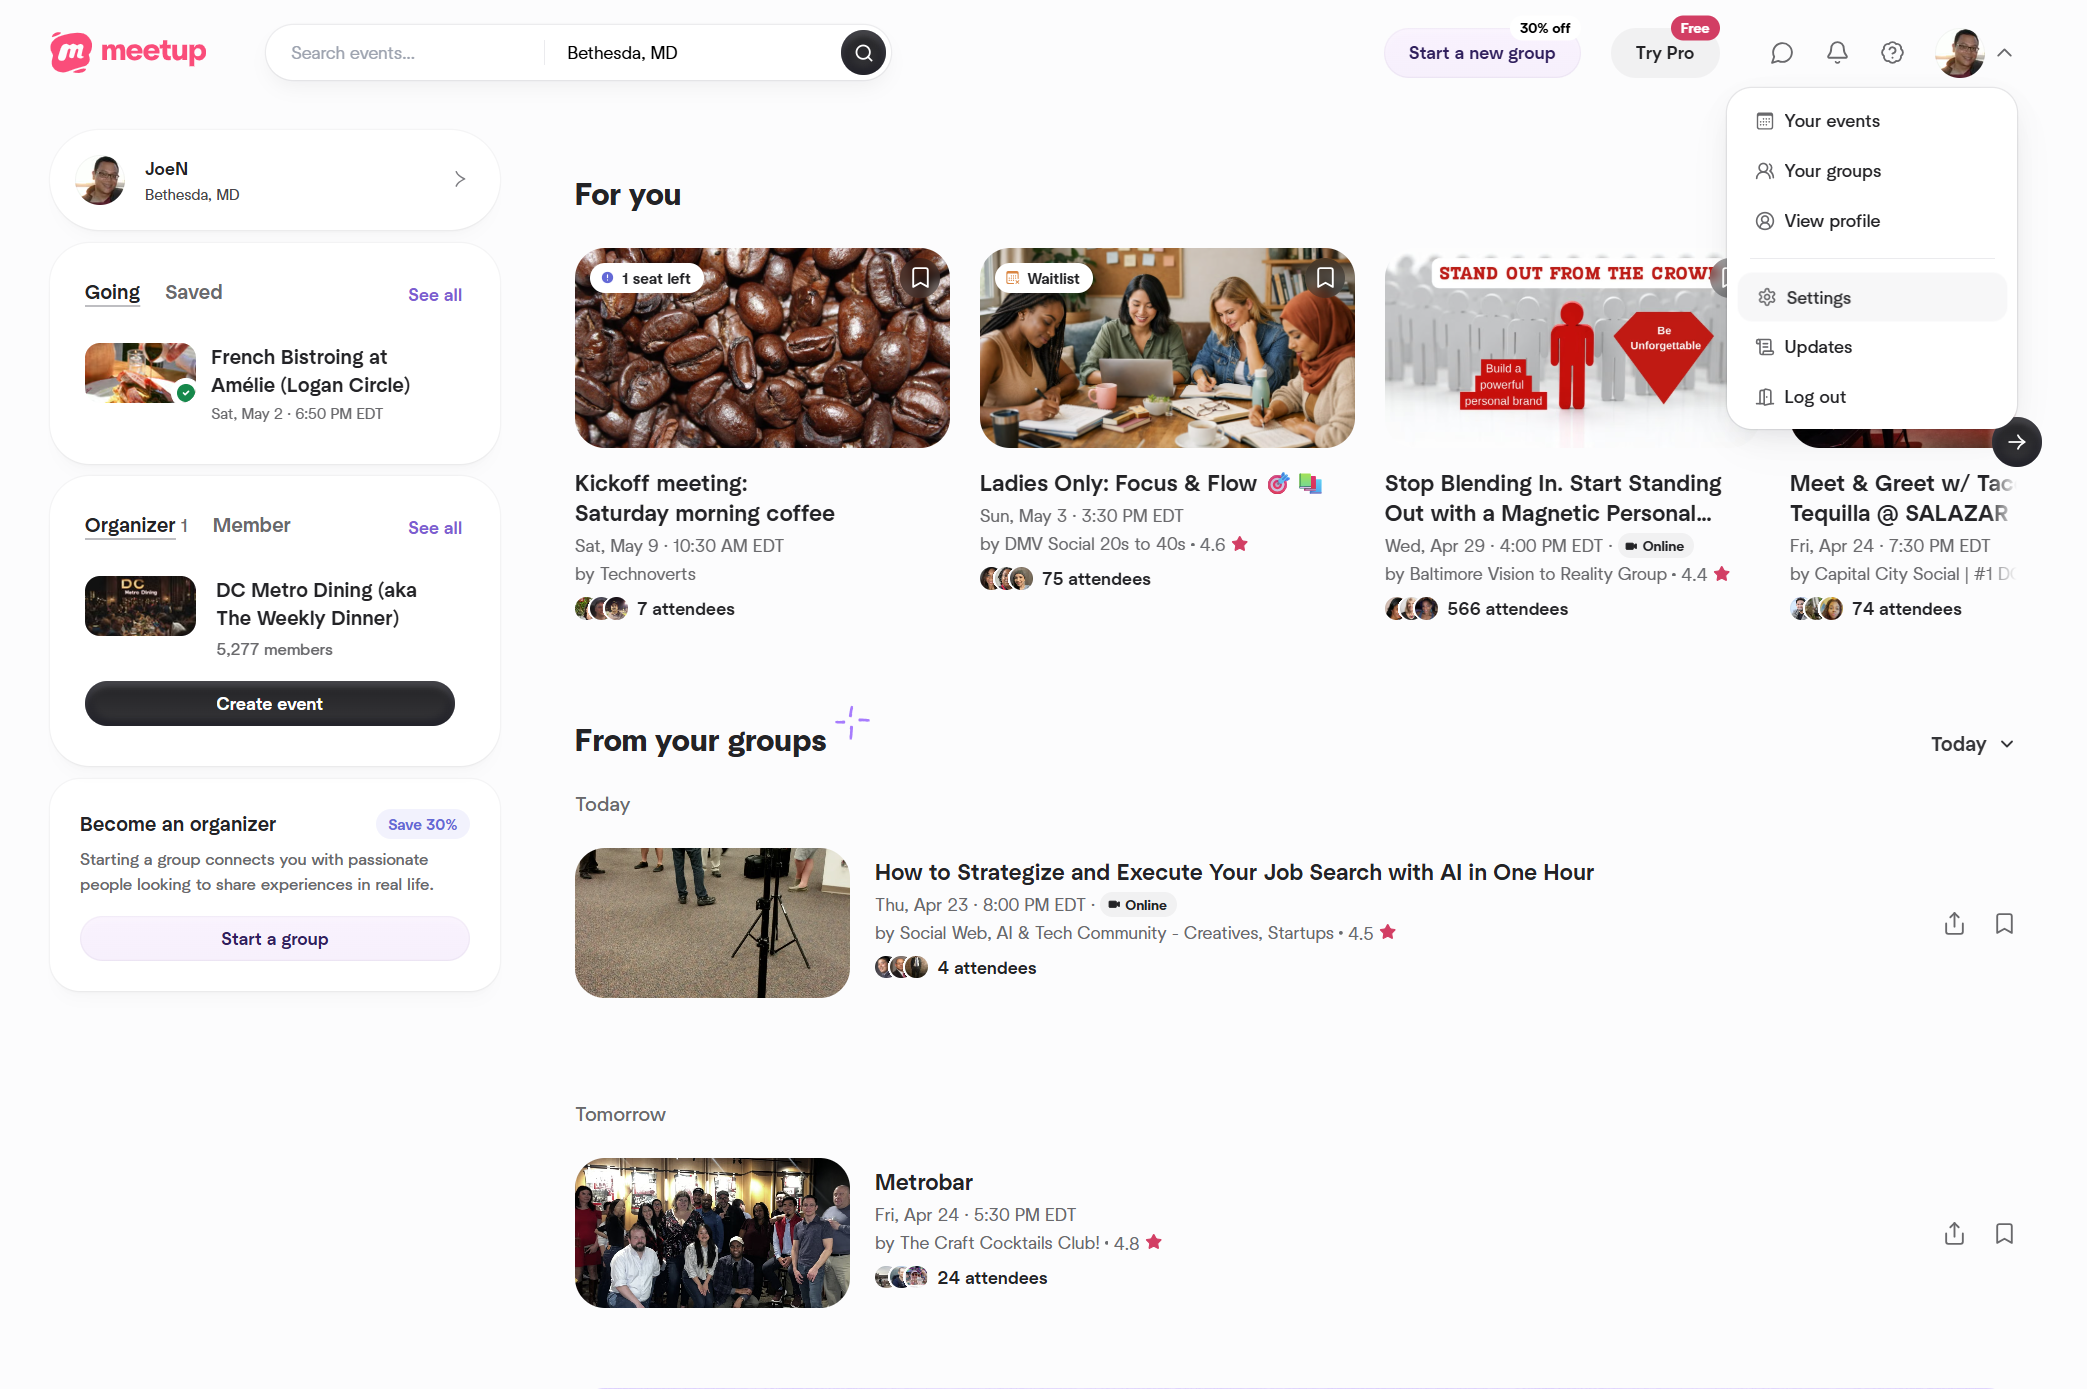Select Your groups in account menu
The width and height of the screenshot is (2087, 1389).
coord(1871,171)
